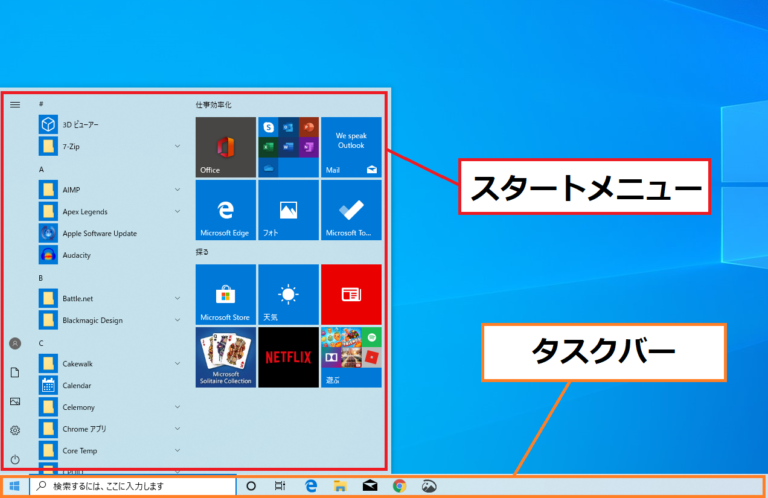Screen dimensions: 768x498
Task: Open the Blackmagic Design folder entry
Action: (x=110, y=320)
